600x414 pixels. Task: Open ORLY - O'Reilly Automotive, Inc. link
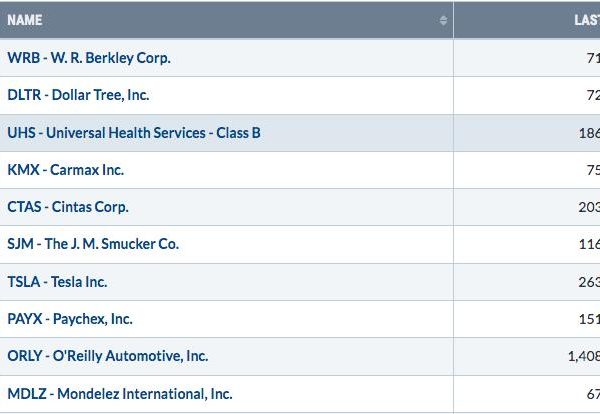coord(108,356)
